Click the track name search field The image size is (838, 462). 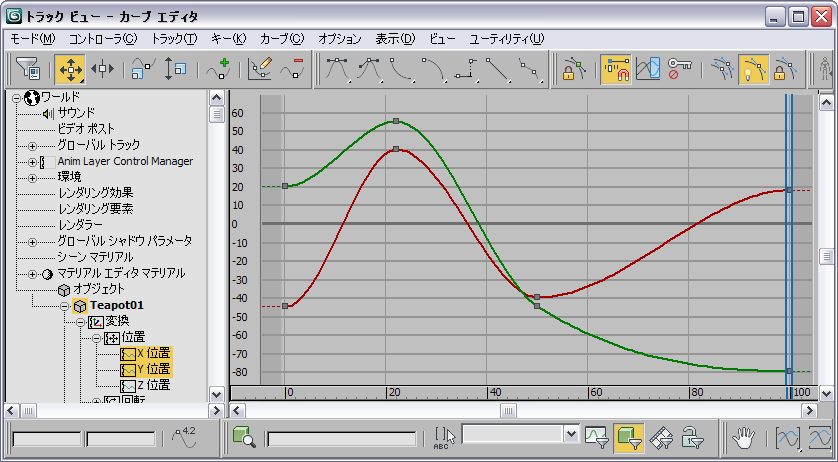342,439
